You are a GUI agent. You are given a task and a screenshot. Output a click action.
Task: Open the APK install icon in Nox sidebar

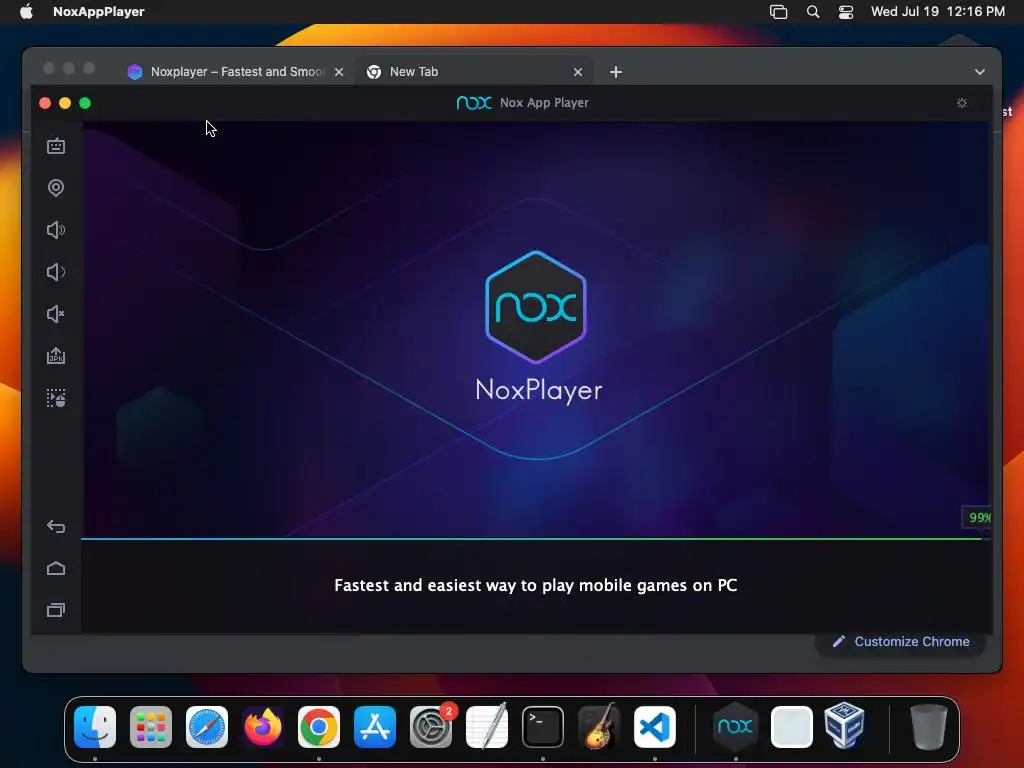pyautogui.click(x=56, y=356)
